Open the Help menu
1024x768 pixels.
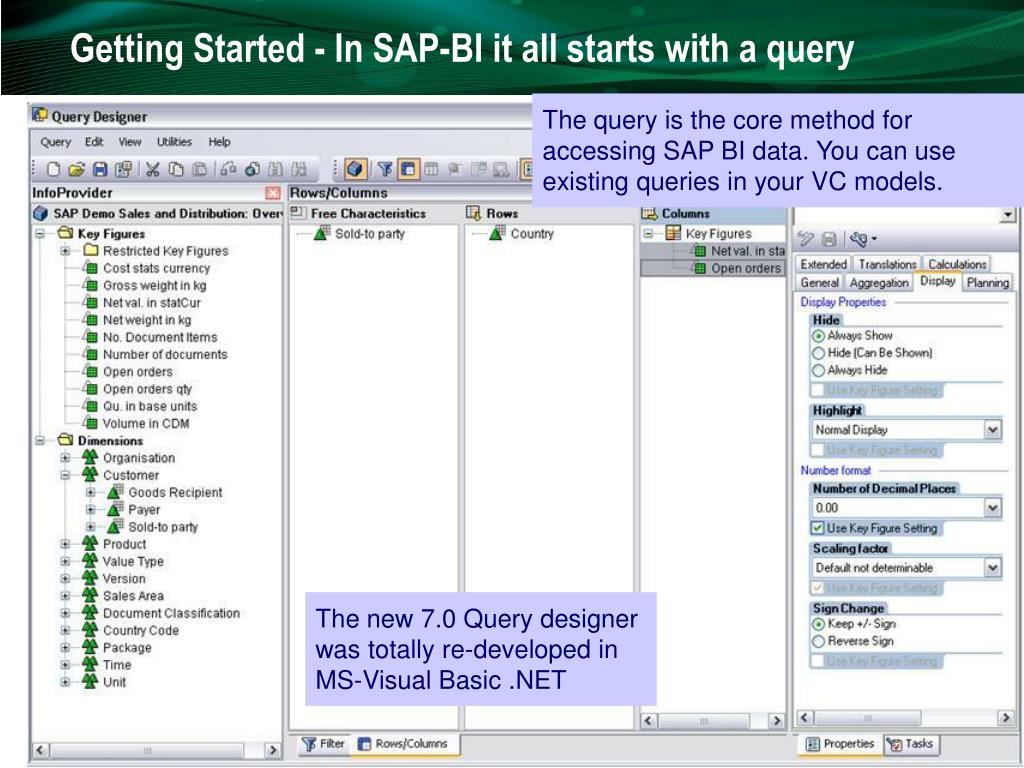pos(219,142)
